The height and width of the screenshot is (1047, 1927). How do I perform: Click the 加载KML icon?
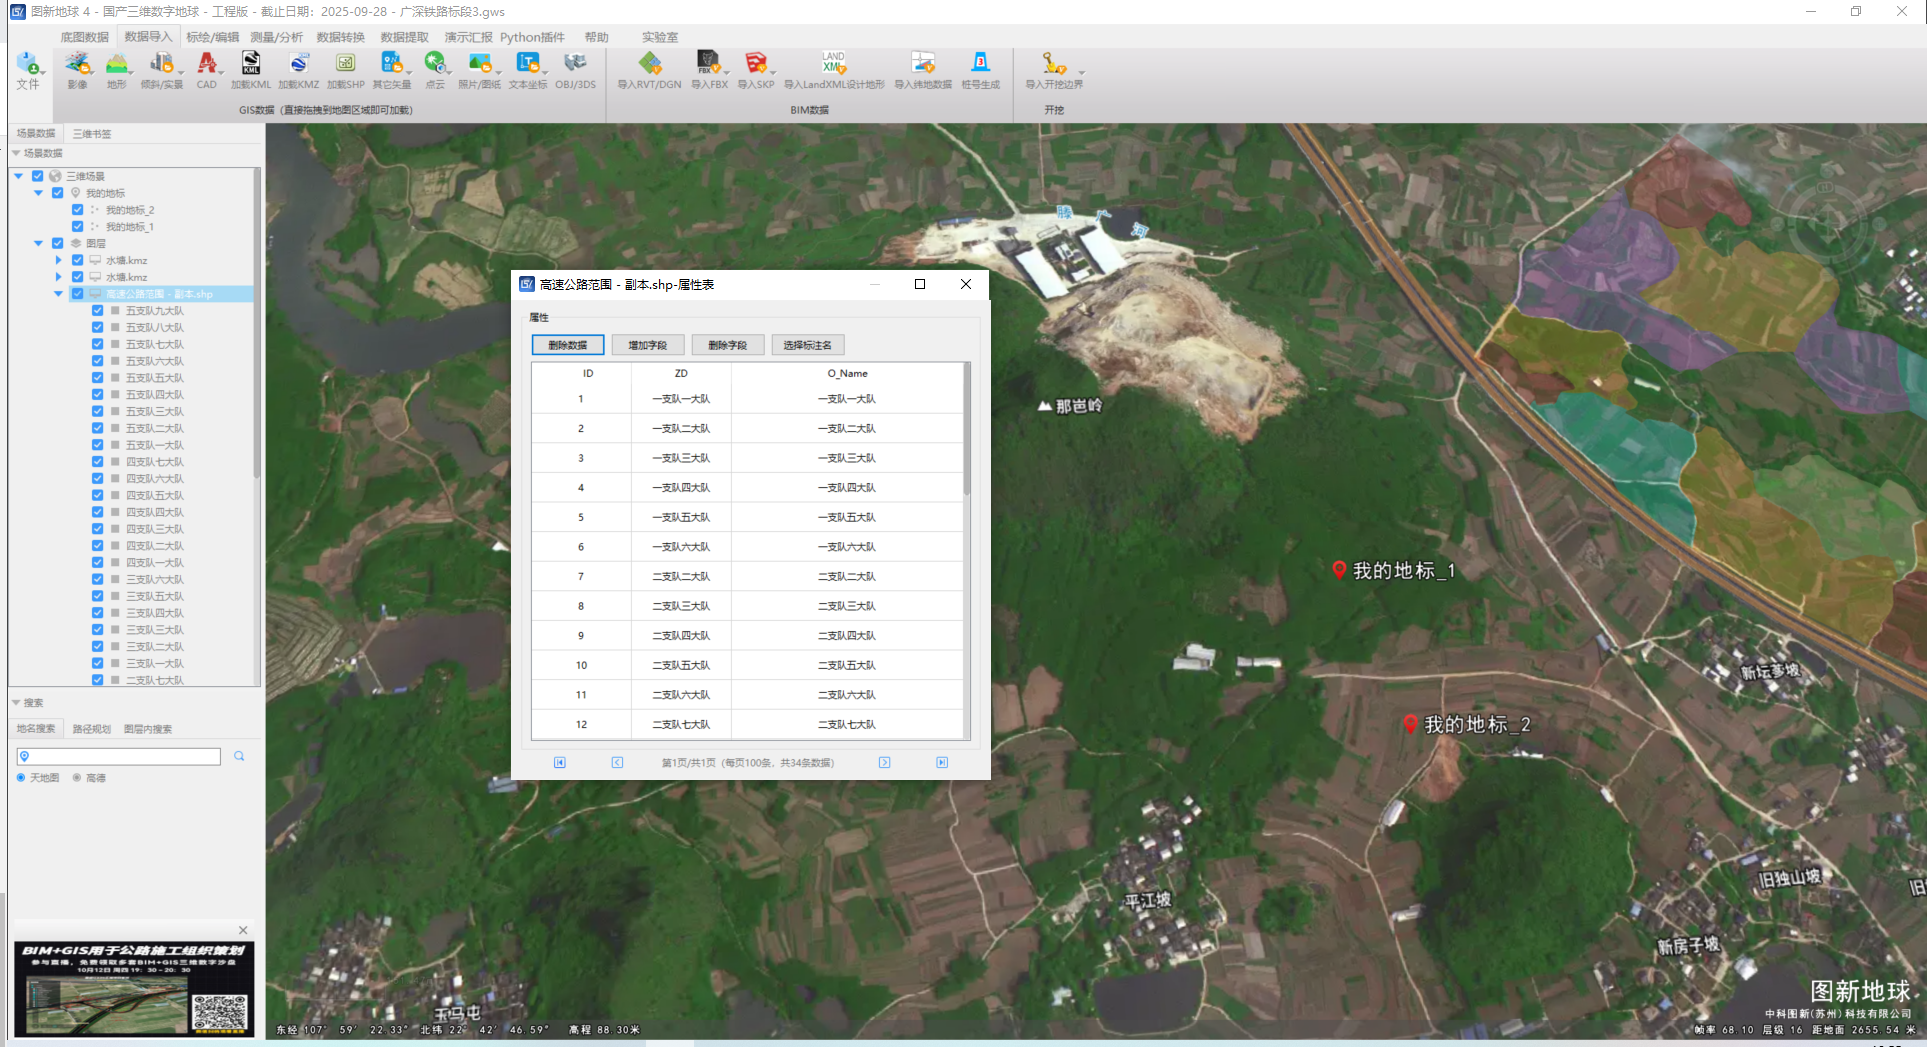tap(251, 64)
